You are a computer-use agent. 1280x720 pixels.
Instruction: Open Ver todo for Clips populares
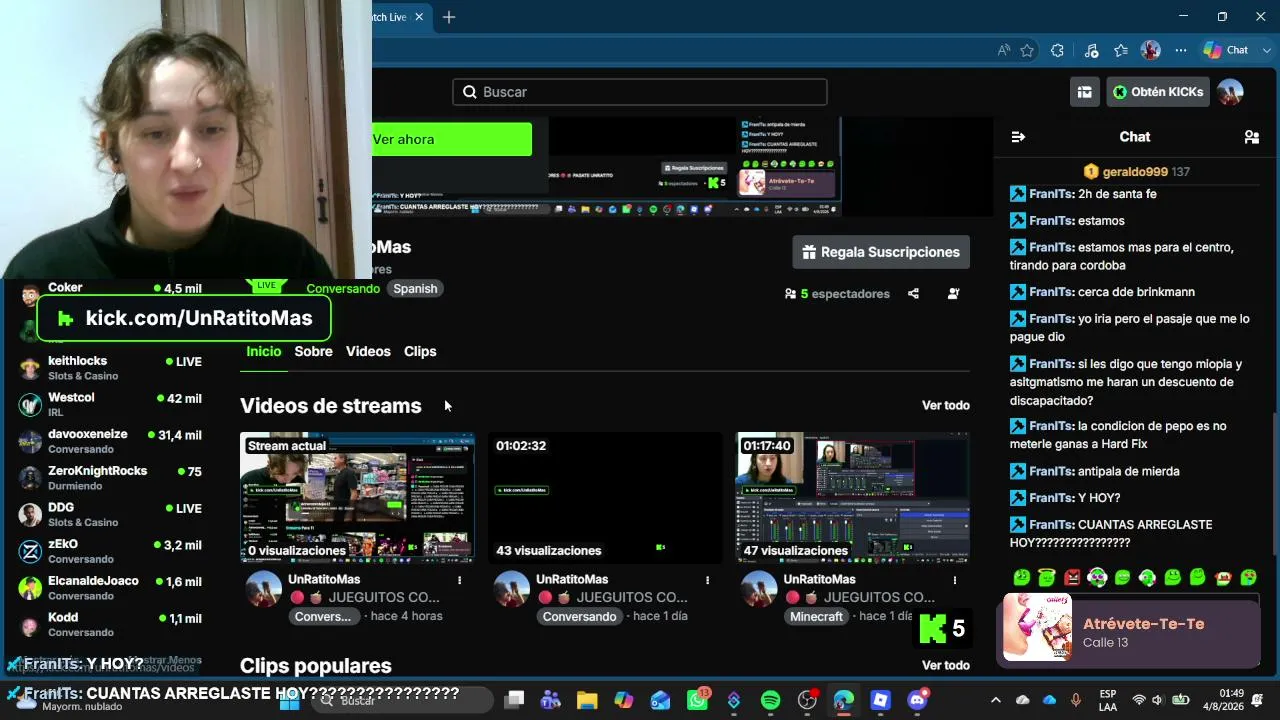(x=946, y=665)
